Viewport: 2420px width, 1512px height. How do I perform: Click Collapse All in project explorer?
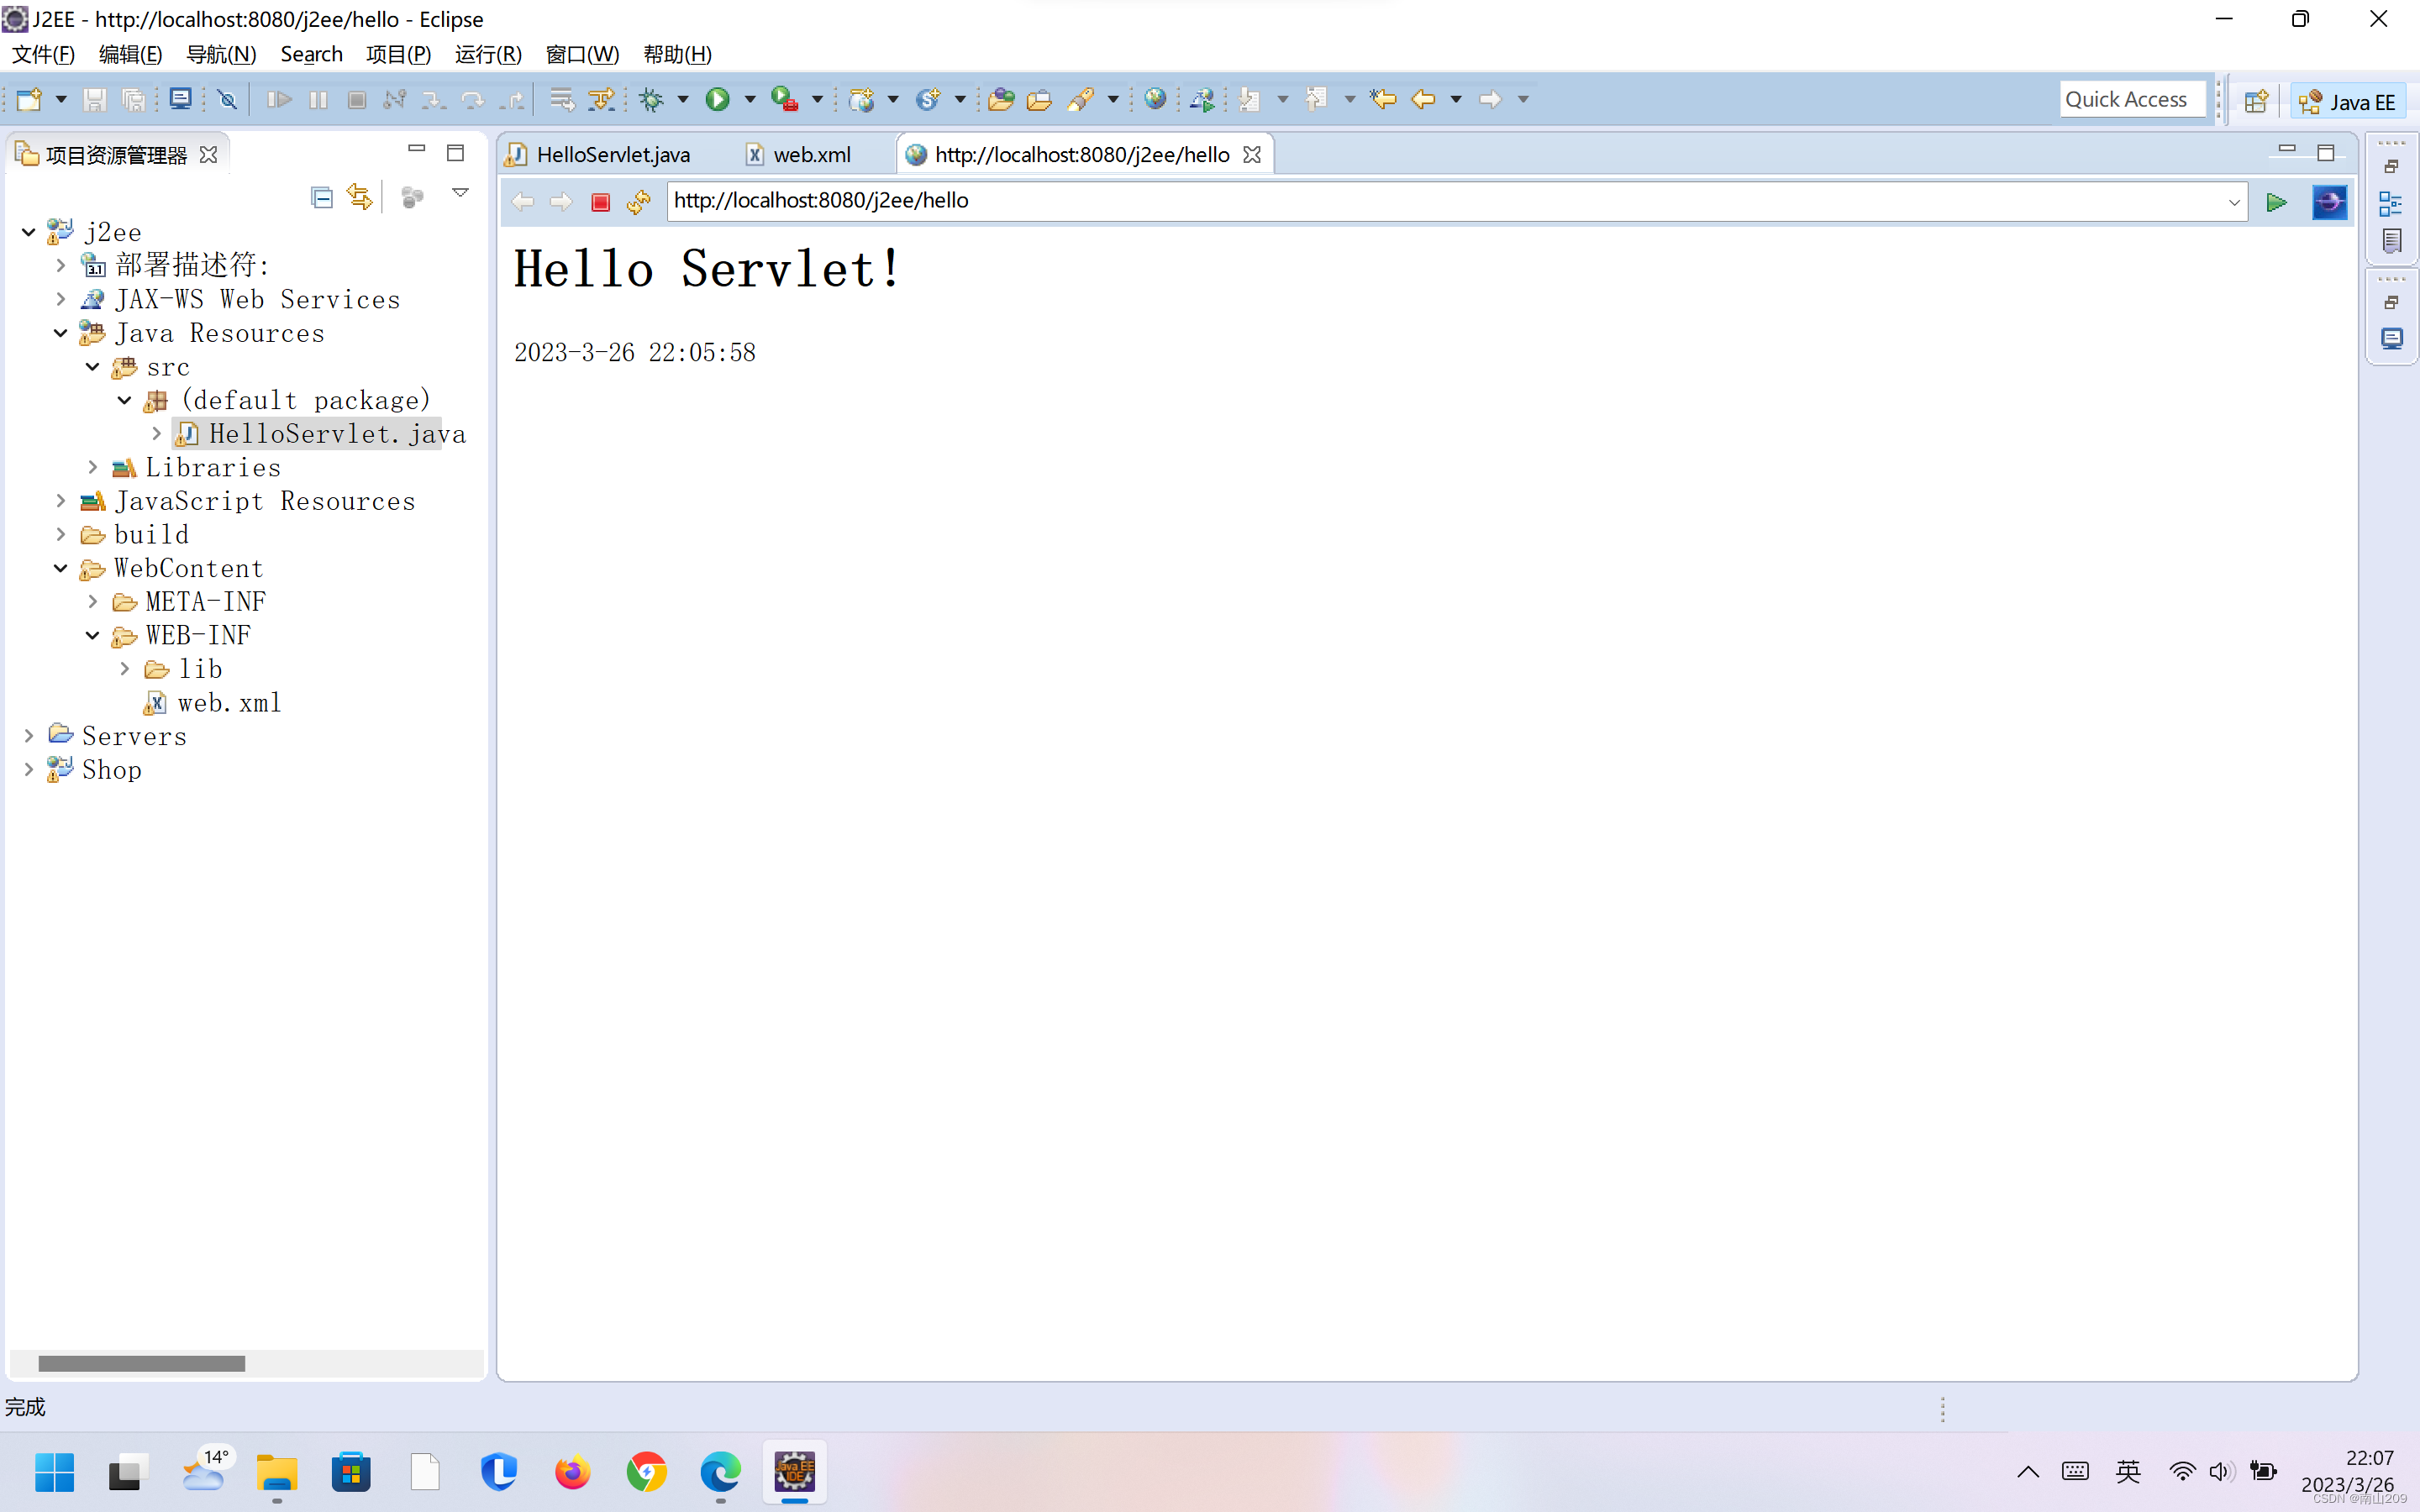[321, 197]
